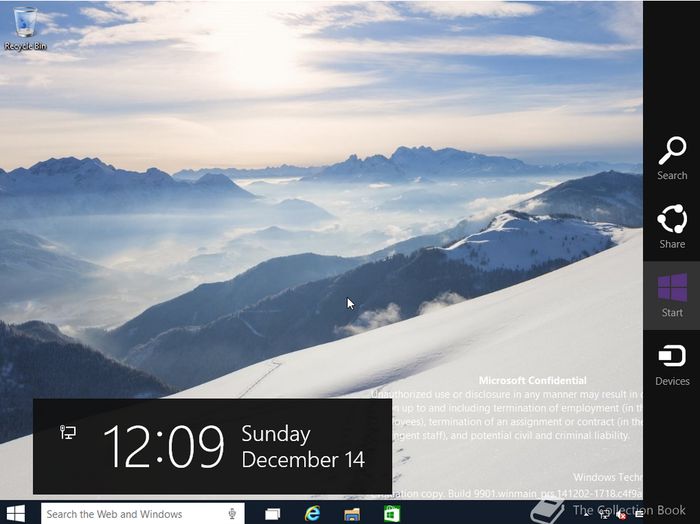Viewport: 700px width, 524px height.
Task: Click the 12:09 time display
Action: tap(163, 446)
